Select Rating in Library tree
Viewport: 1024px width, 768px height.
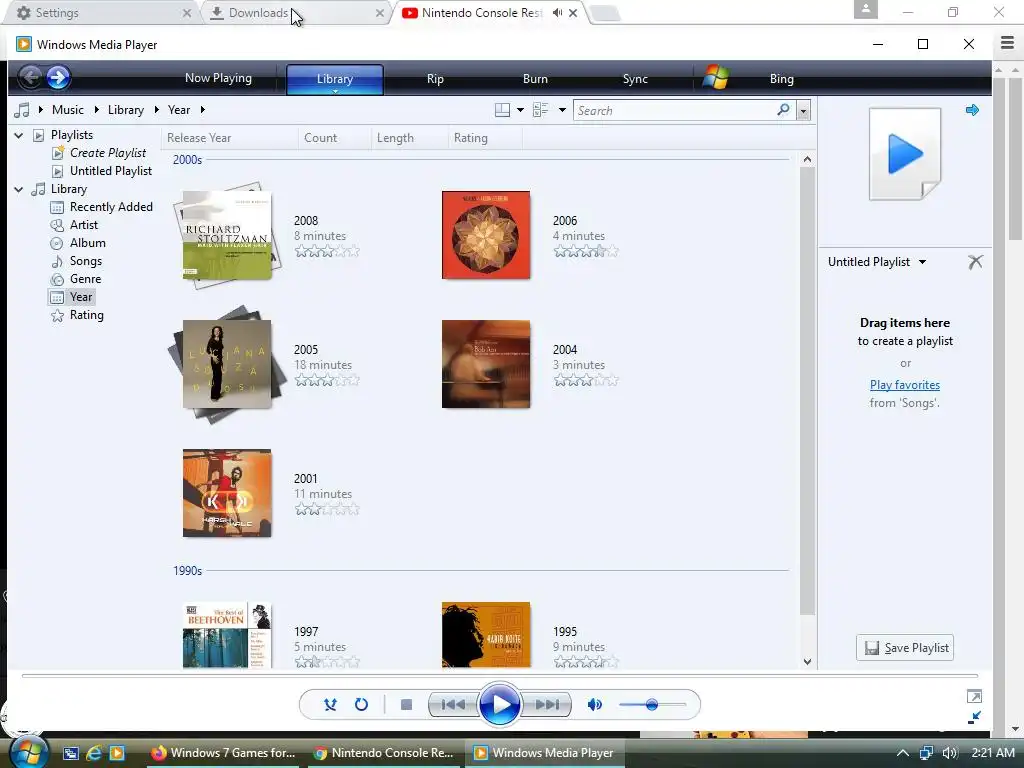pos(86,315)
